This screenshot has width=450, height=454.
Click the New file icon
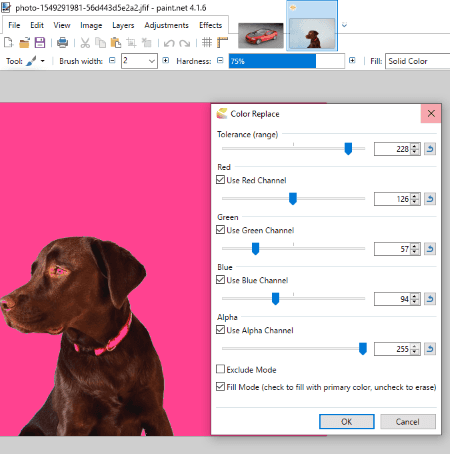pyautogui.click(x=8, y=42)
